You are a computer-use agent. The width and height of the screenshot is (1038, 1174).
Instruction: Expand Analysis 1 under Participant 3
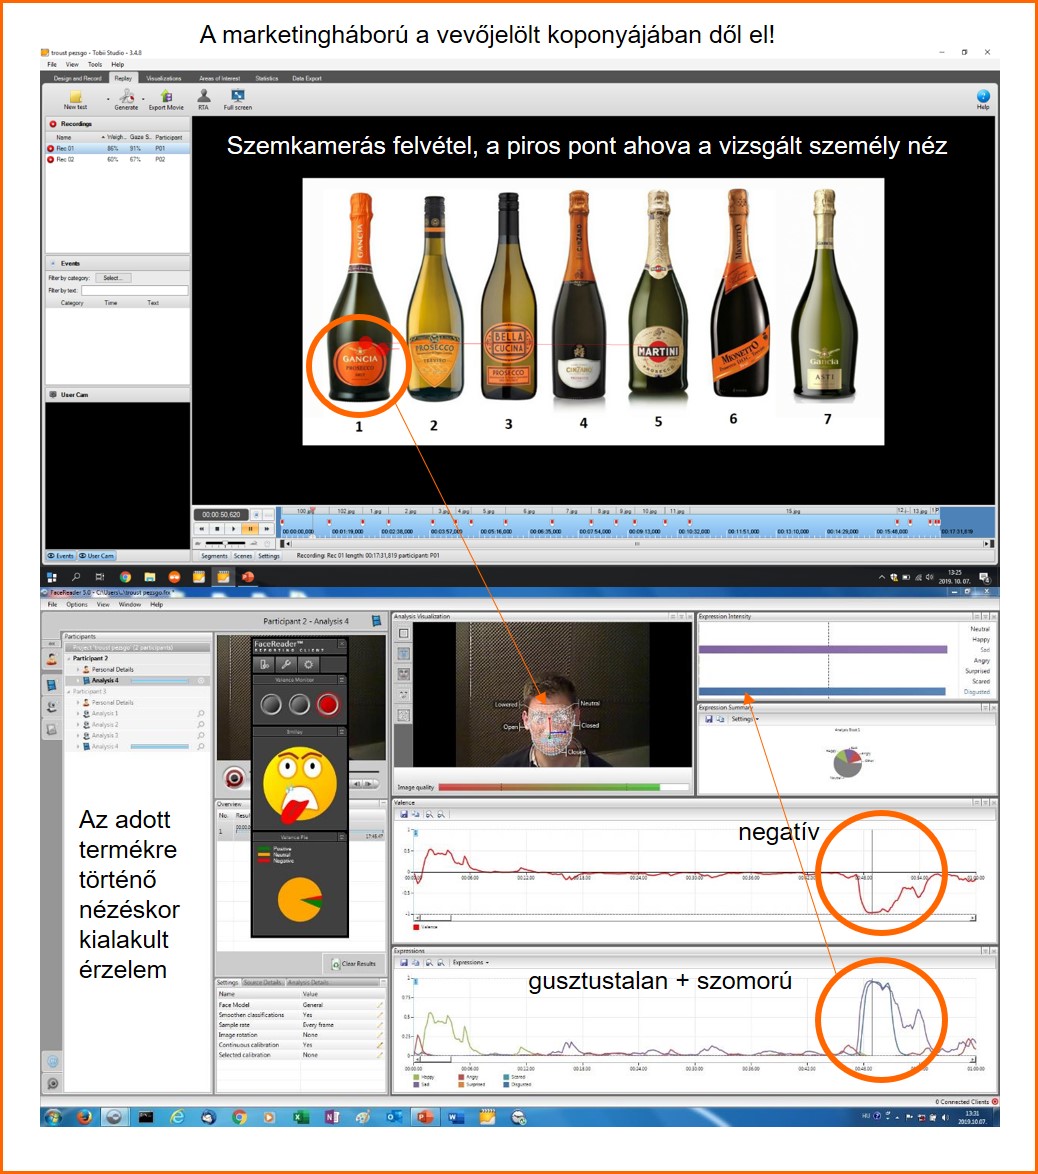click(78, 714)
